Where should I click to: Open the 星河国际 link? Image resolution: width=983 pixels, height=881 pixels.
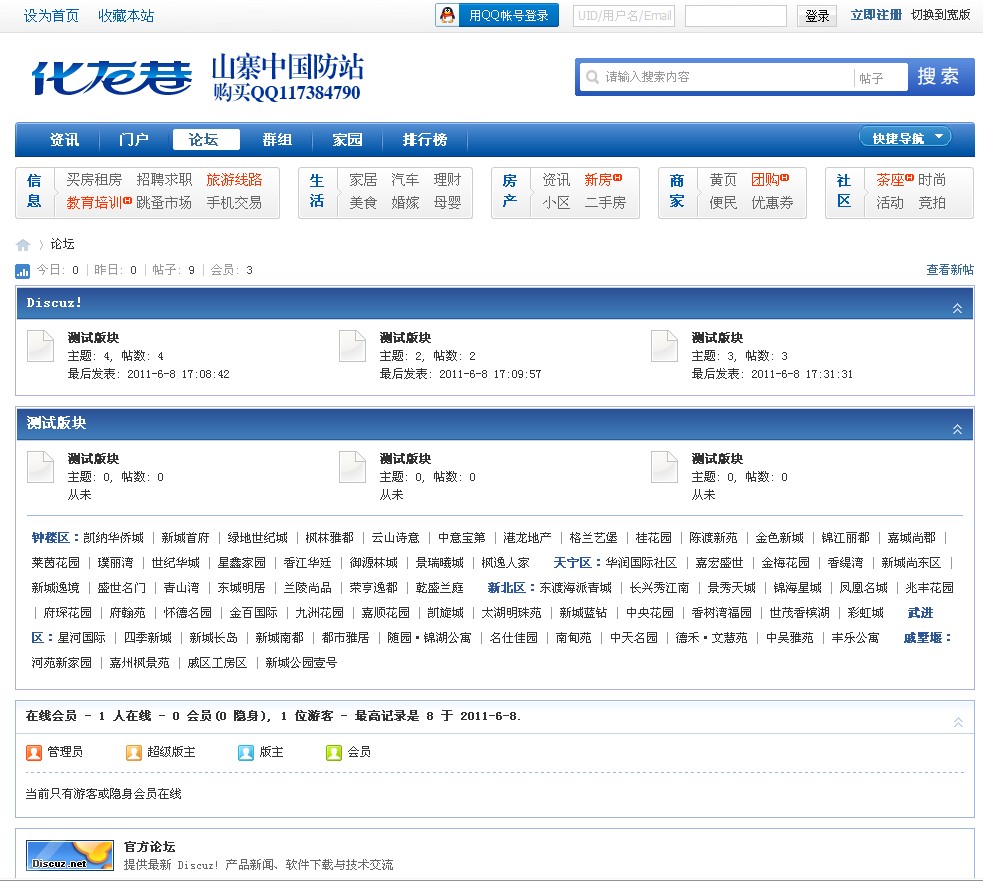(81, 638)
